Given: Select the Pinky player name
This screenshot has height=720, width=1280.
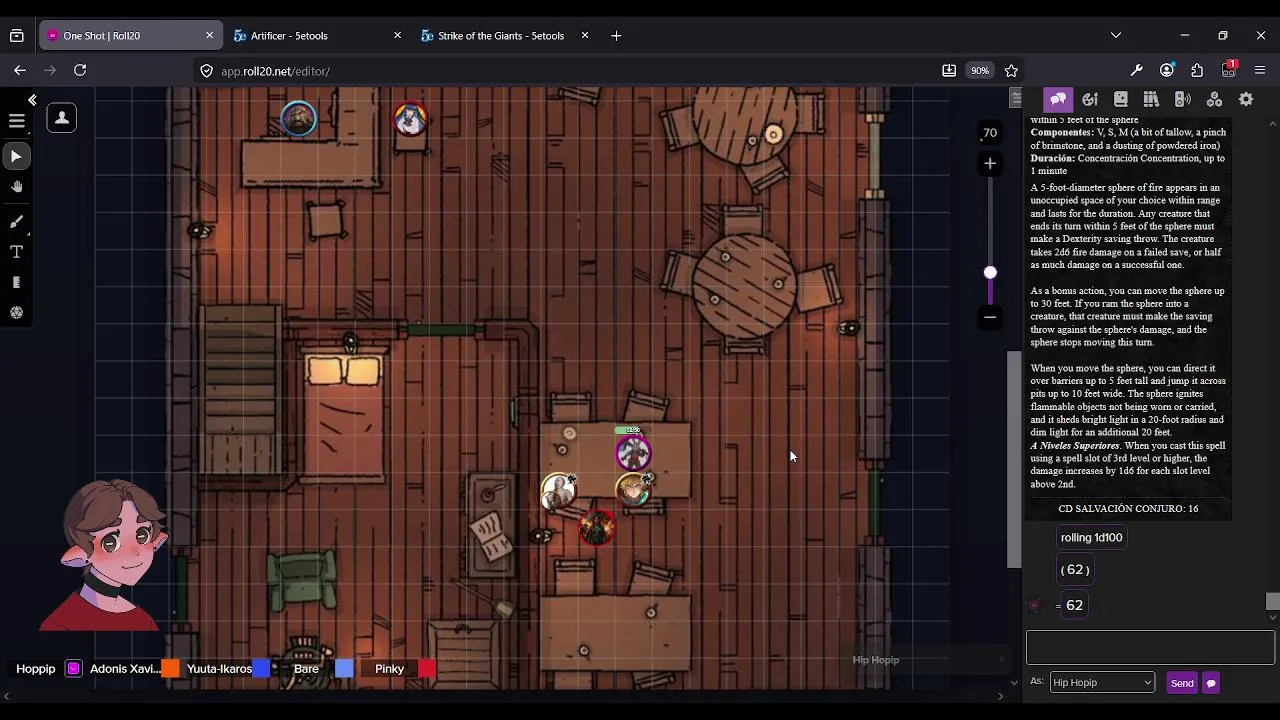Looking at the screenshot, I should click(x=390, y=669).
